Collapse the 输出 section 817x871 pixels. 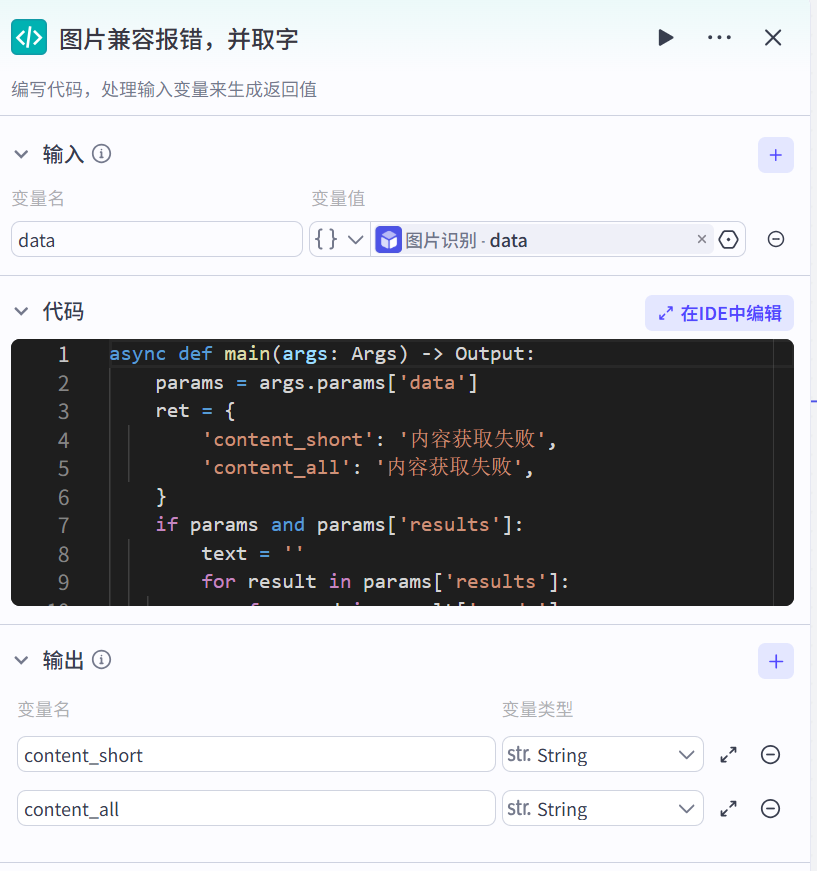(22, 660)
